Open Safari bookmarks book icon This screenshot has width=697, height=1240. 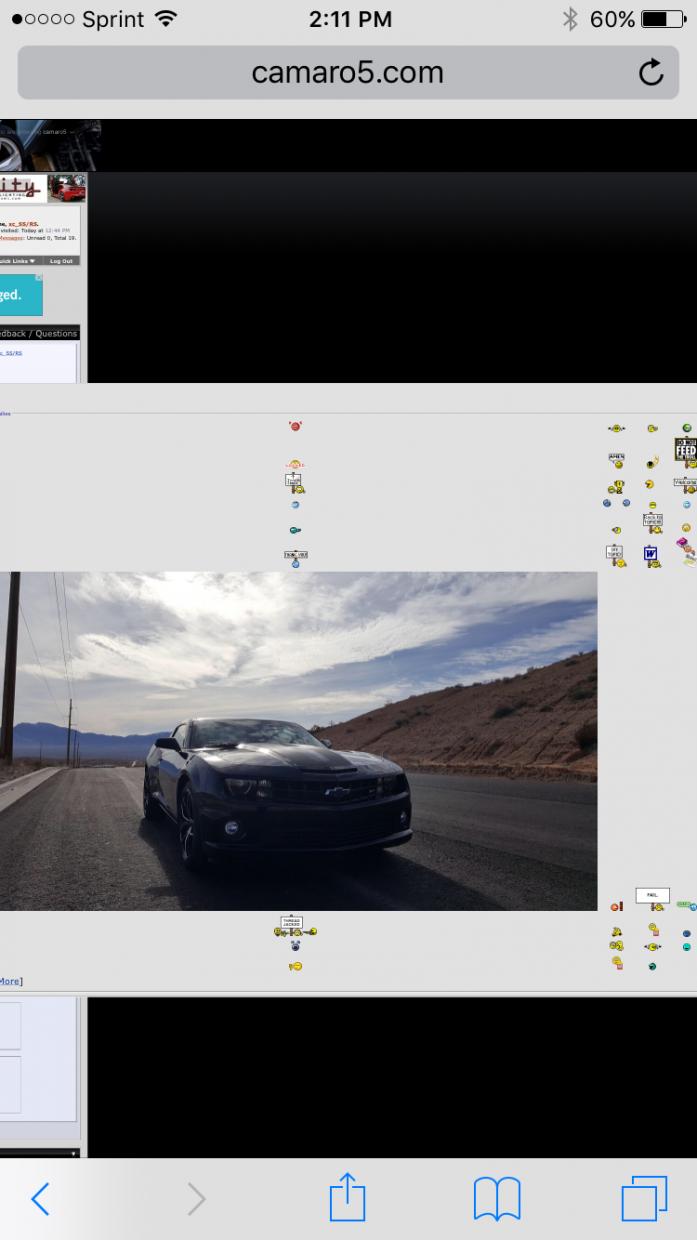coord(497,1198)
